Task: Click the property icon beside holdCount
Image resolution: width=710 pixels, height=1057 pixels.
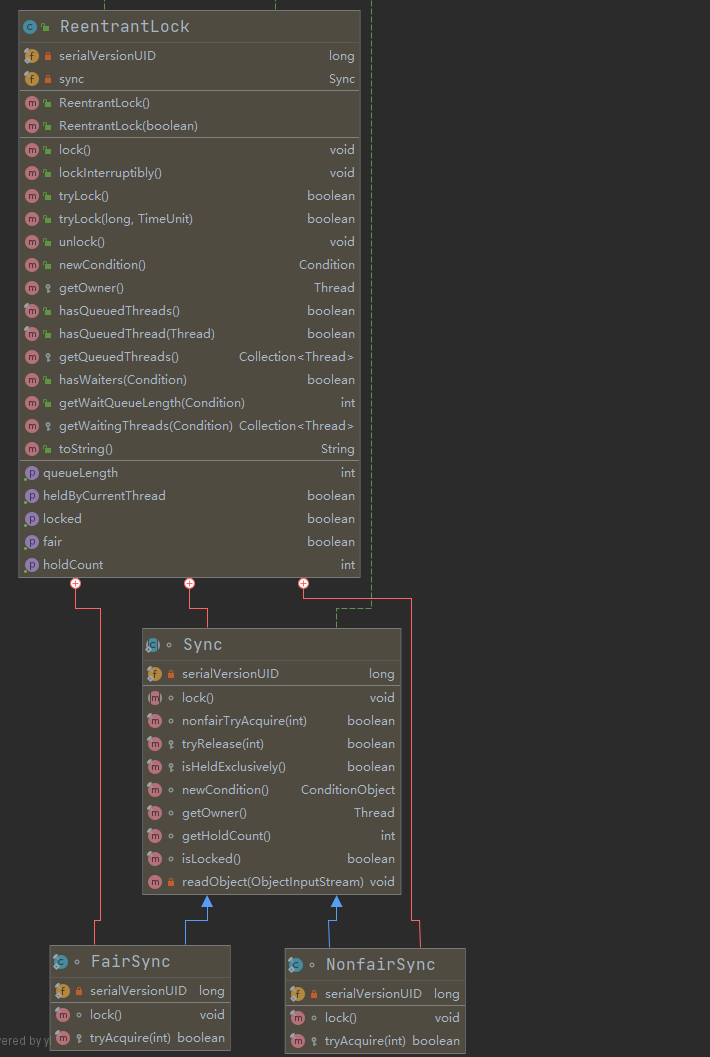Action: point(31,565)
